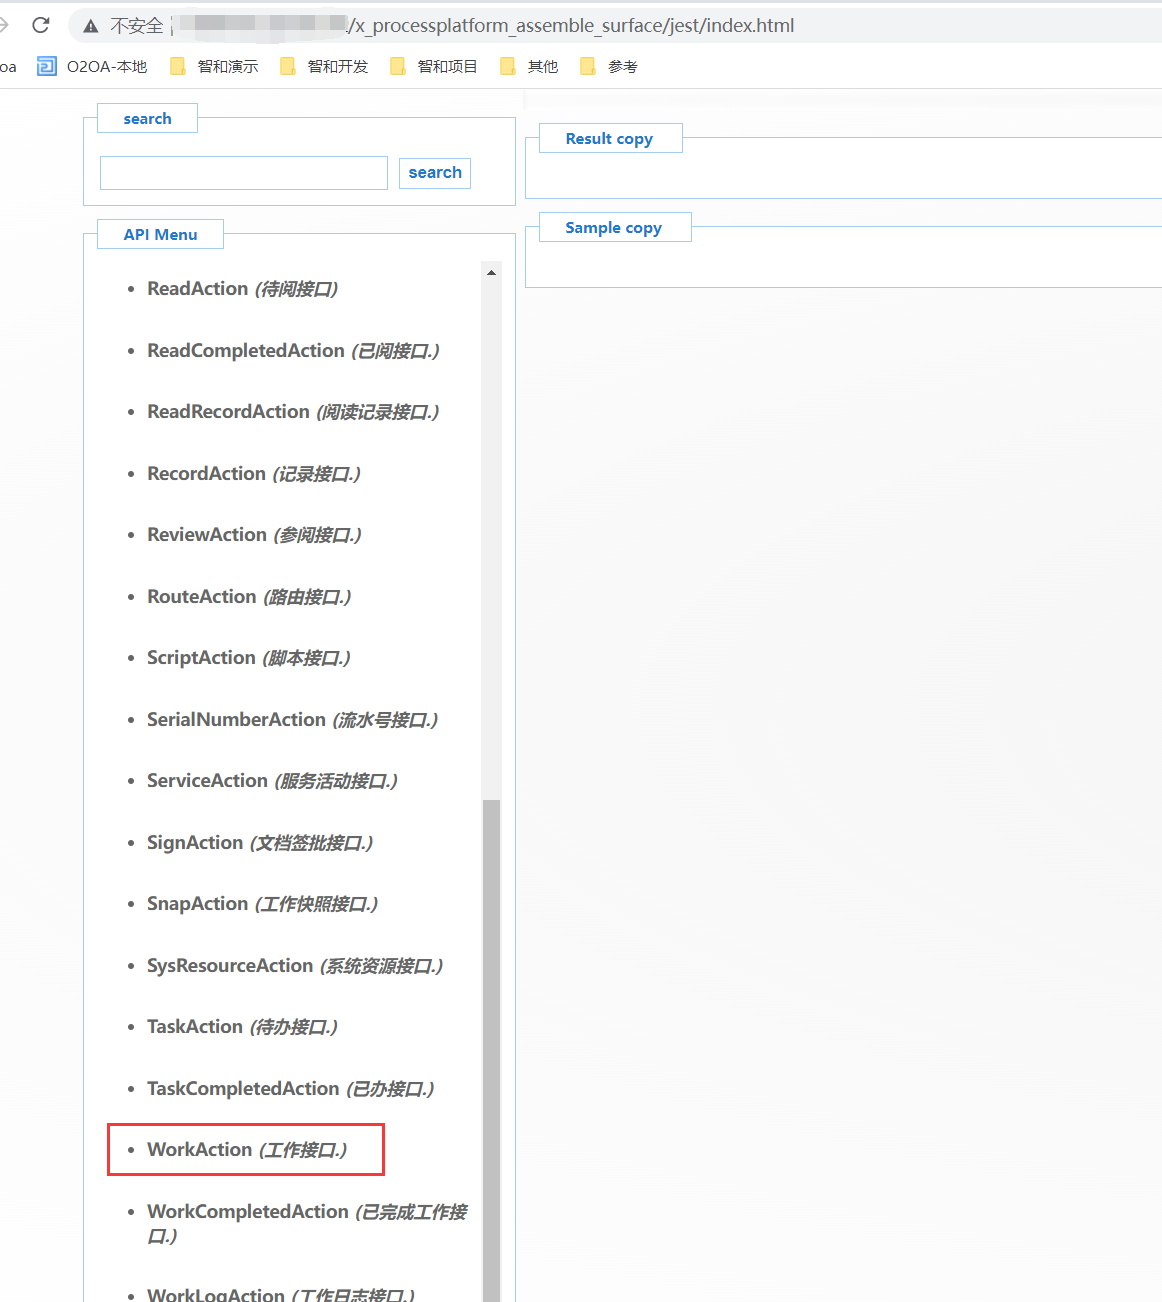1162x1302 pixels.
Task: Open WorkCompletedAction (已完成工作接口) item
Action: (307, 1224)
